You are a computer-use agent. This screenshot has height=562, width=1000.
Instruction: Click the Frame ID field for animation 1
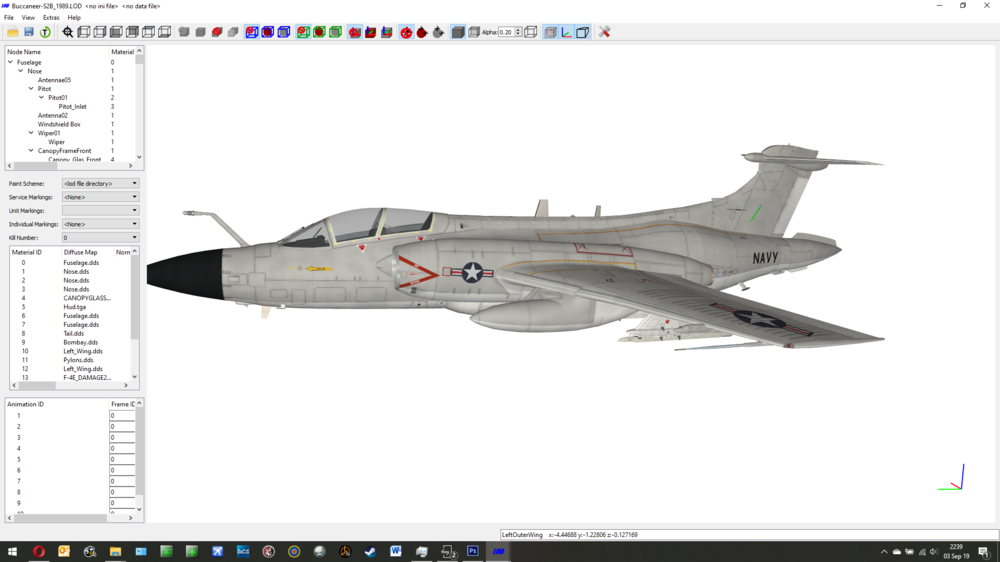(122, 415)
